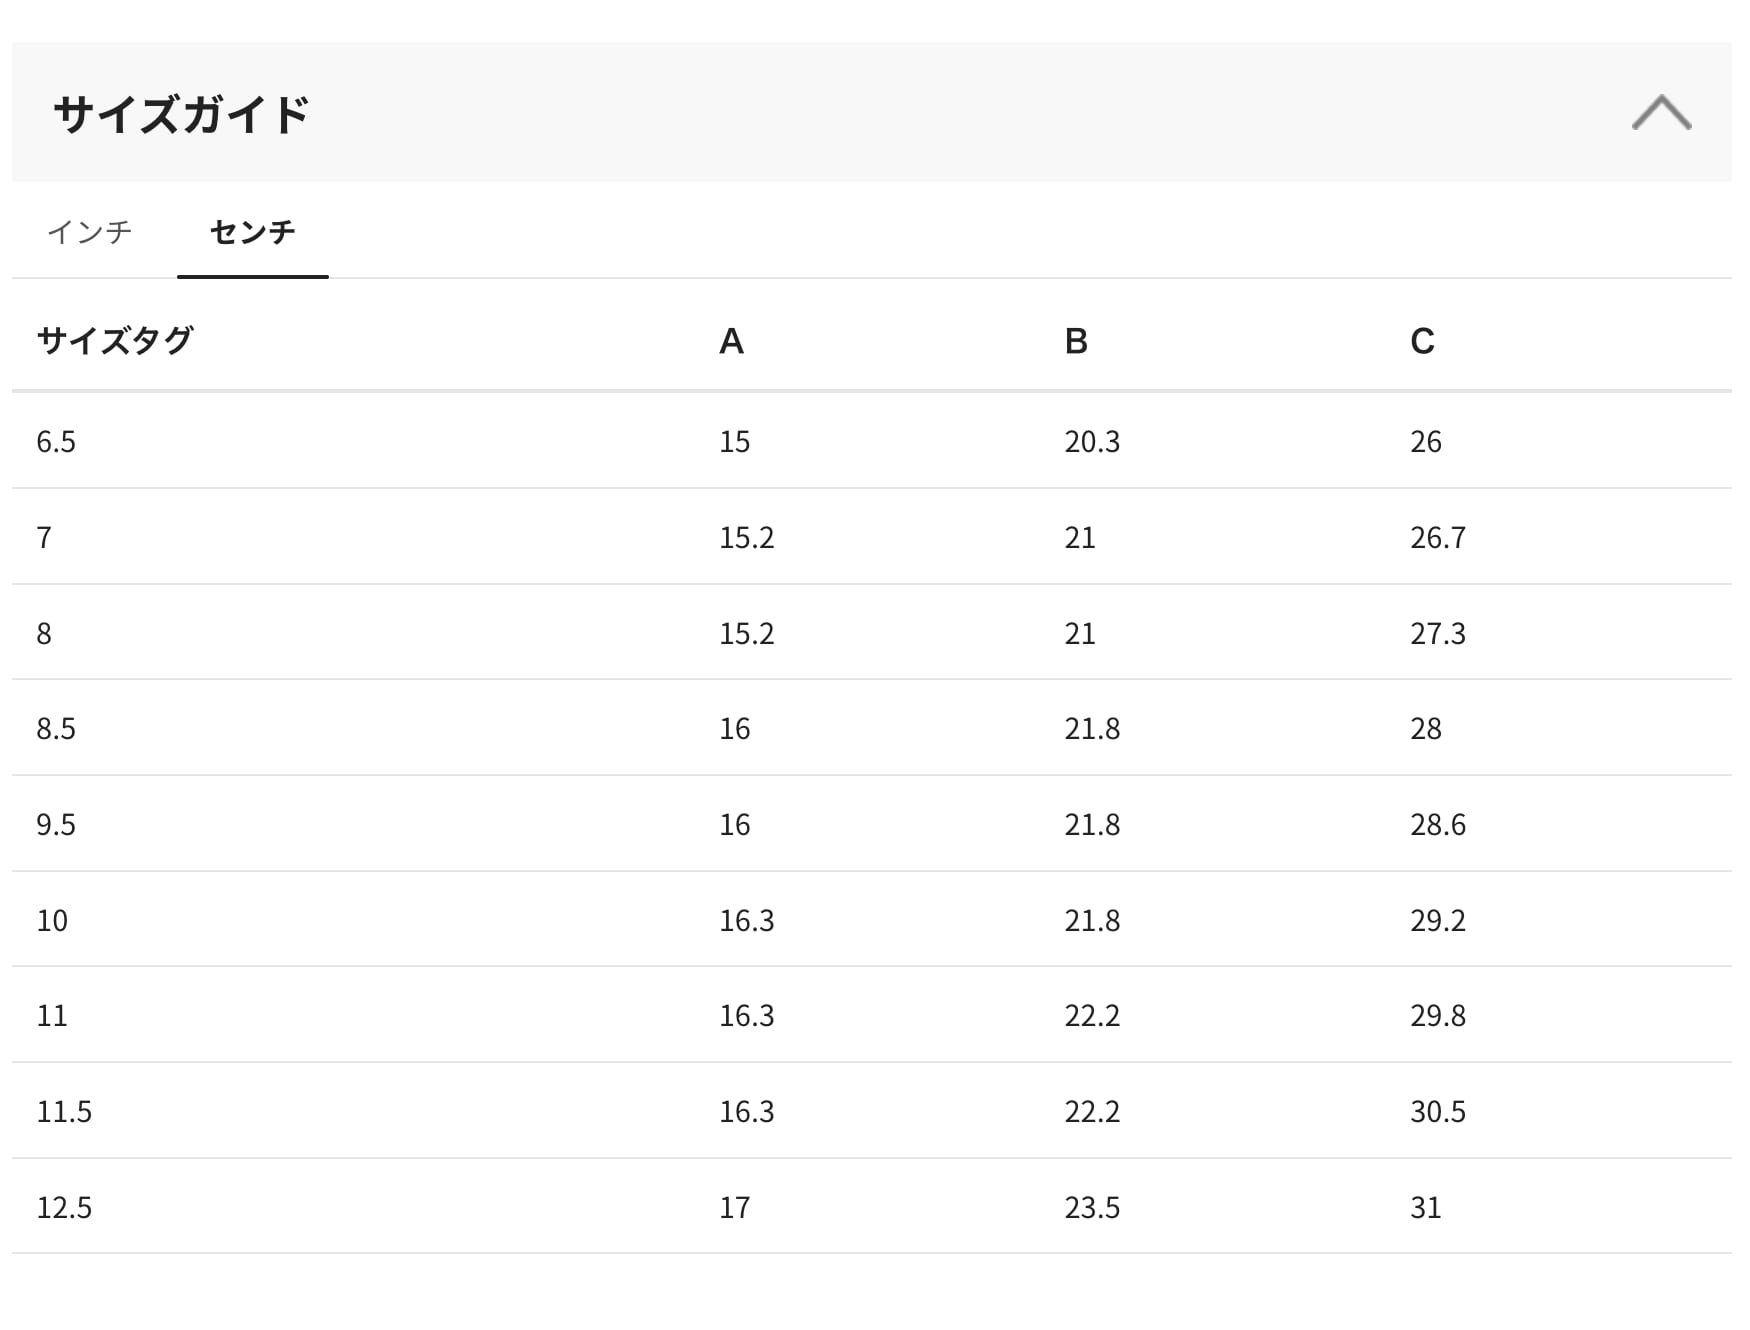The height and width of the screenshot is (1330, 1750).
Task: Click the 23.5 value in column B
Action: [x=1092, y=1208]
